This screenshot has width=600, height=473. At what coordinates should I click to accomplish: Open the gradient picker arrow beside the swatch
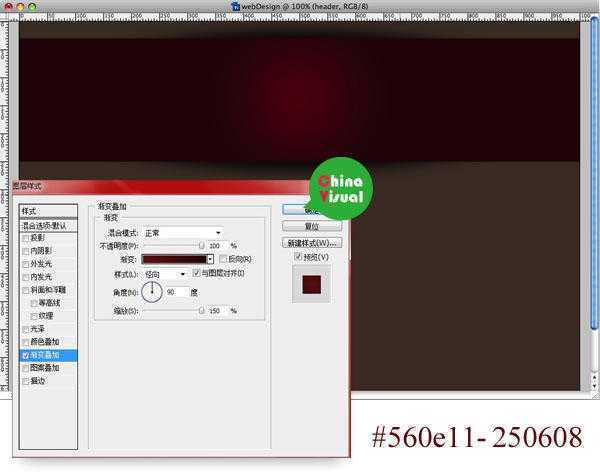(210, 259)
